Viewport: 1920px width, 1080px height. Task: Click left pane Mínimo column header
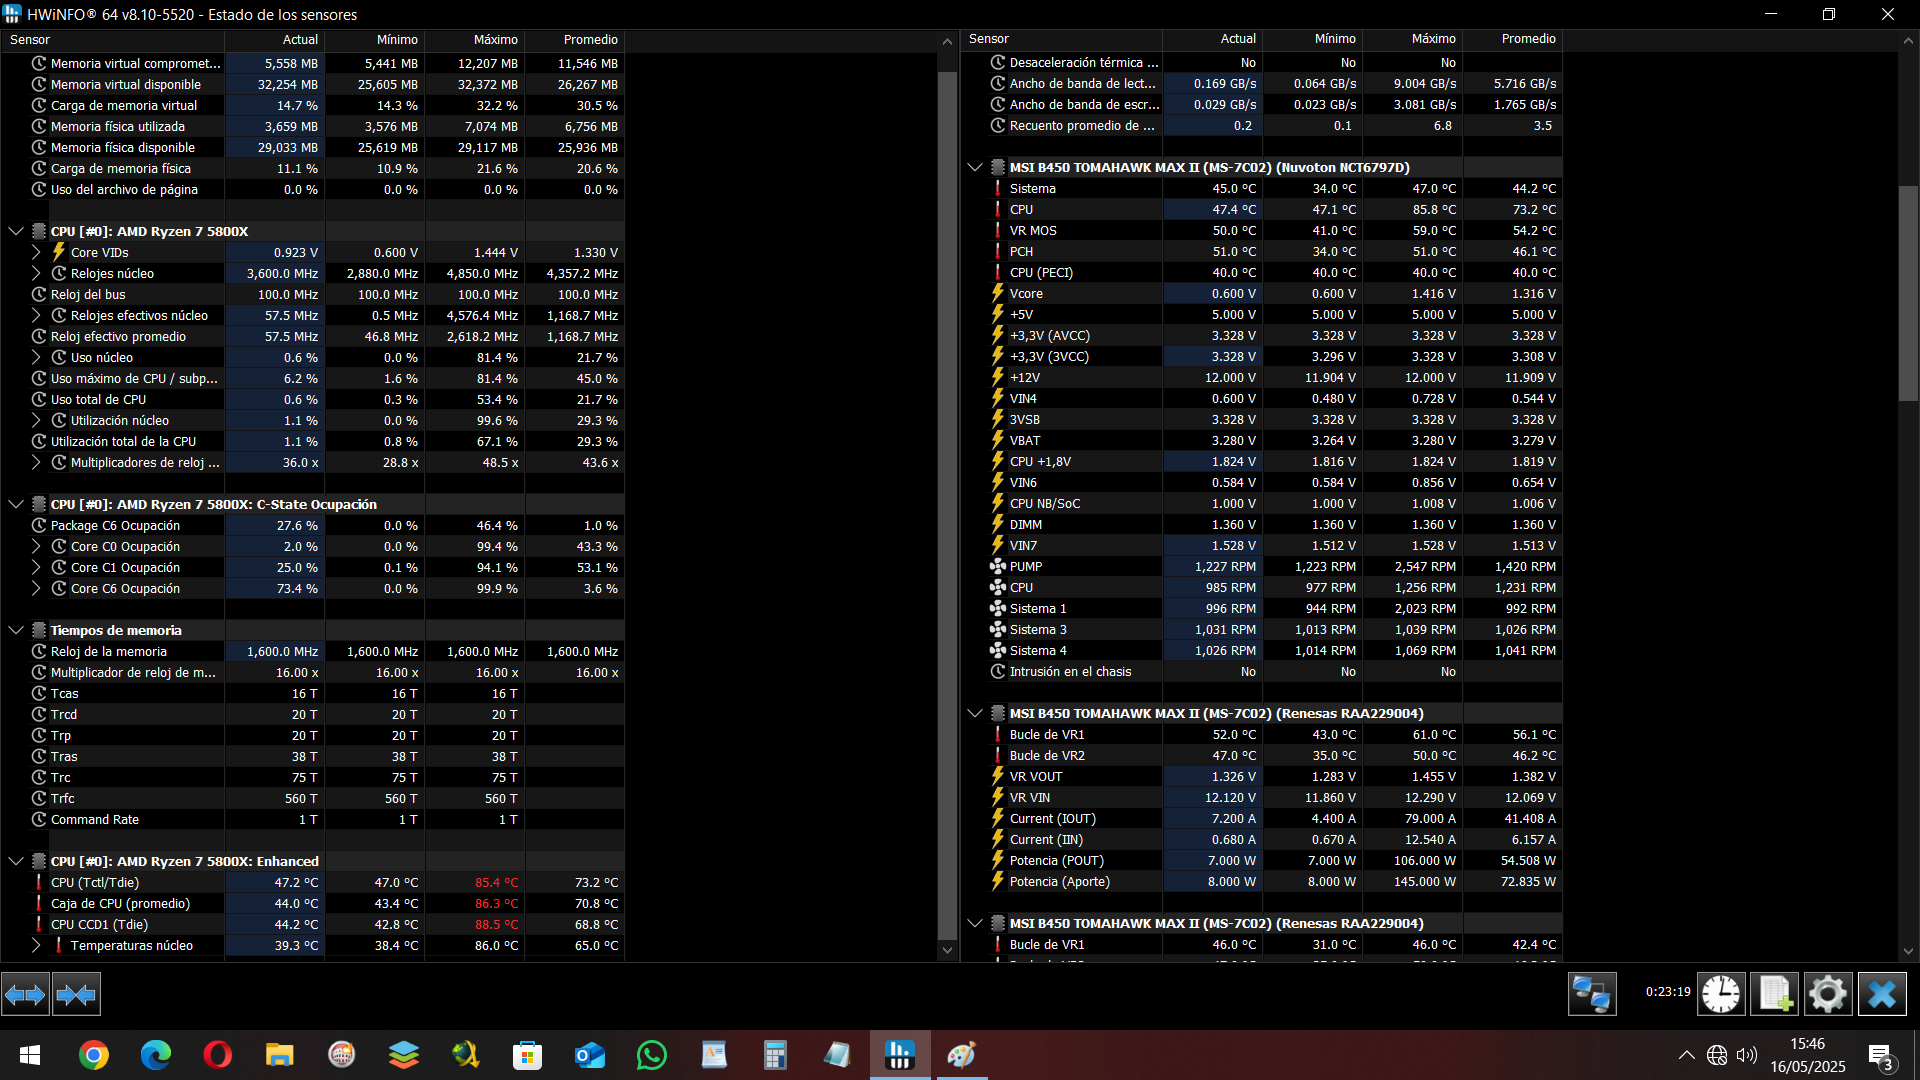coord(375,40)
